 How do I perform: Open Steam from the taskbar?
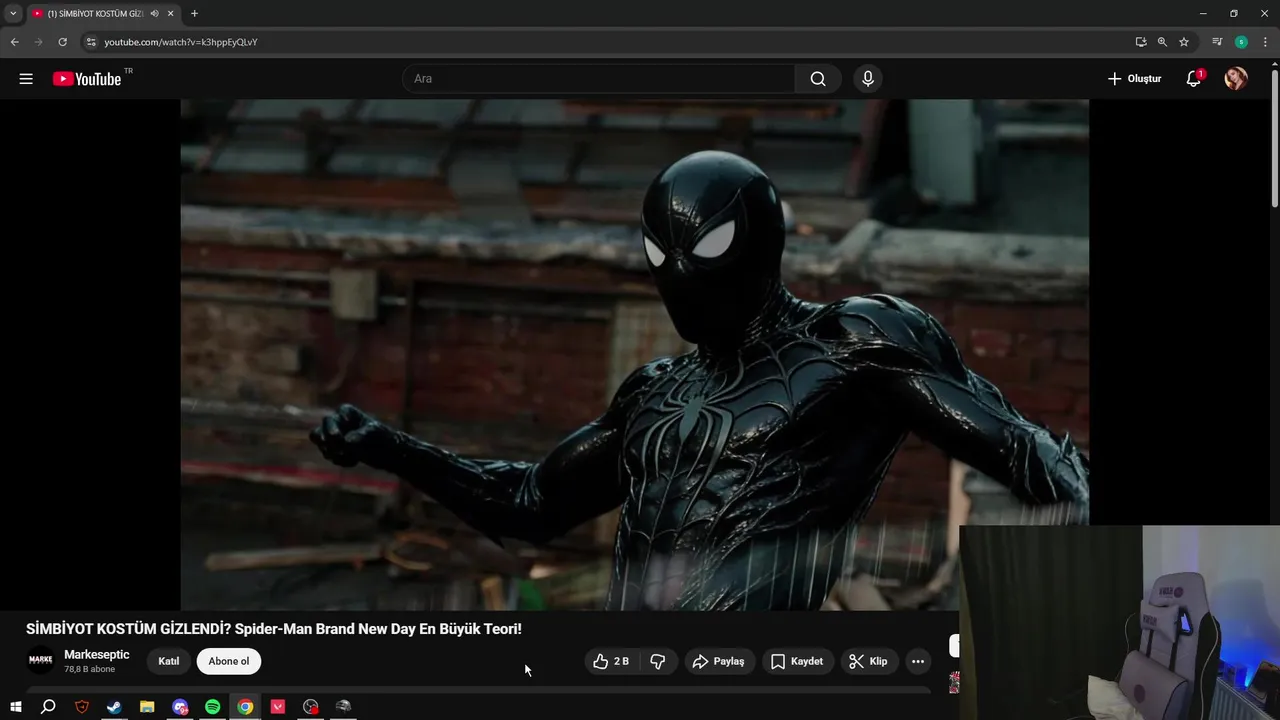[114, 707]
